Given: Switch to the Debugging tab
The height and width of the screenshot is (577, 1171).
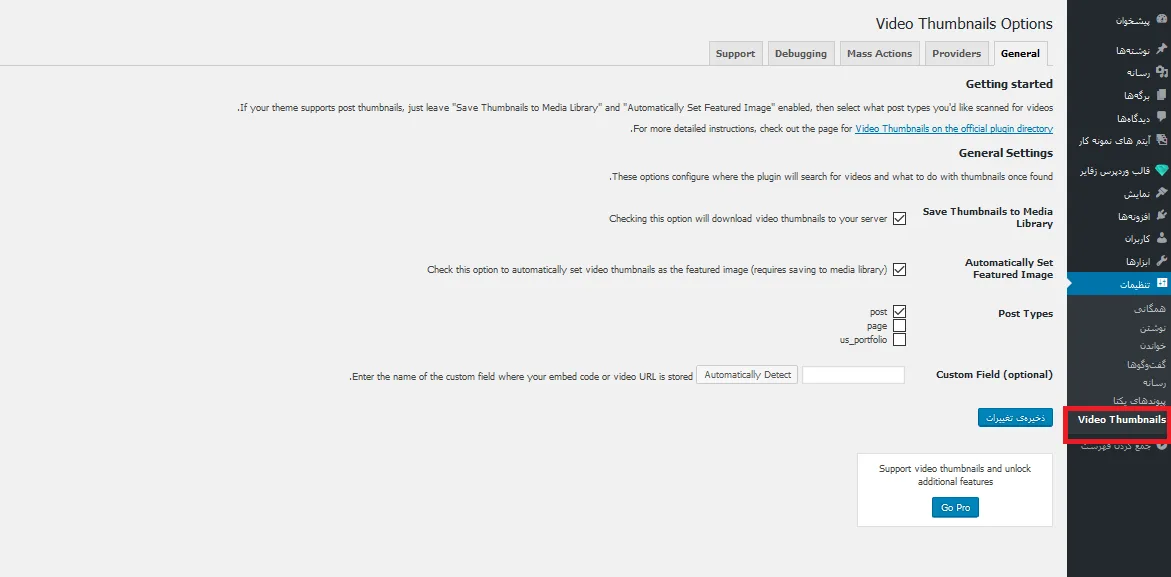Looking at the screenshot, I should point(801,54).
